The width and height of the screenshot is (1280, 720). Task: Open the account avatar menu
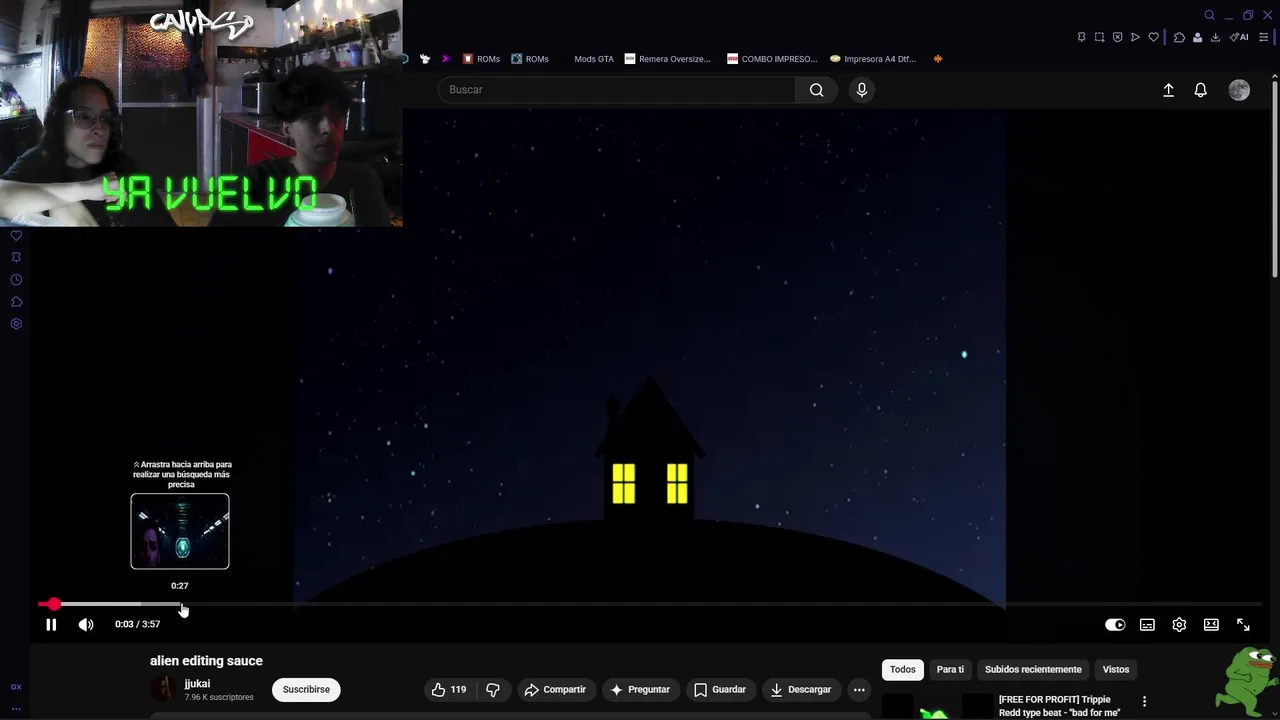click(x=1239, y=90)
